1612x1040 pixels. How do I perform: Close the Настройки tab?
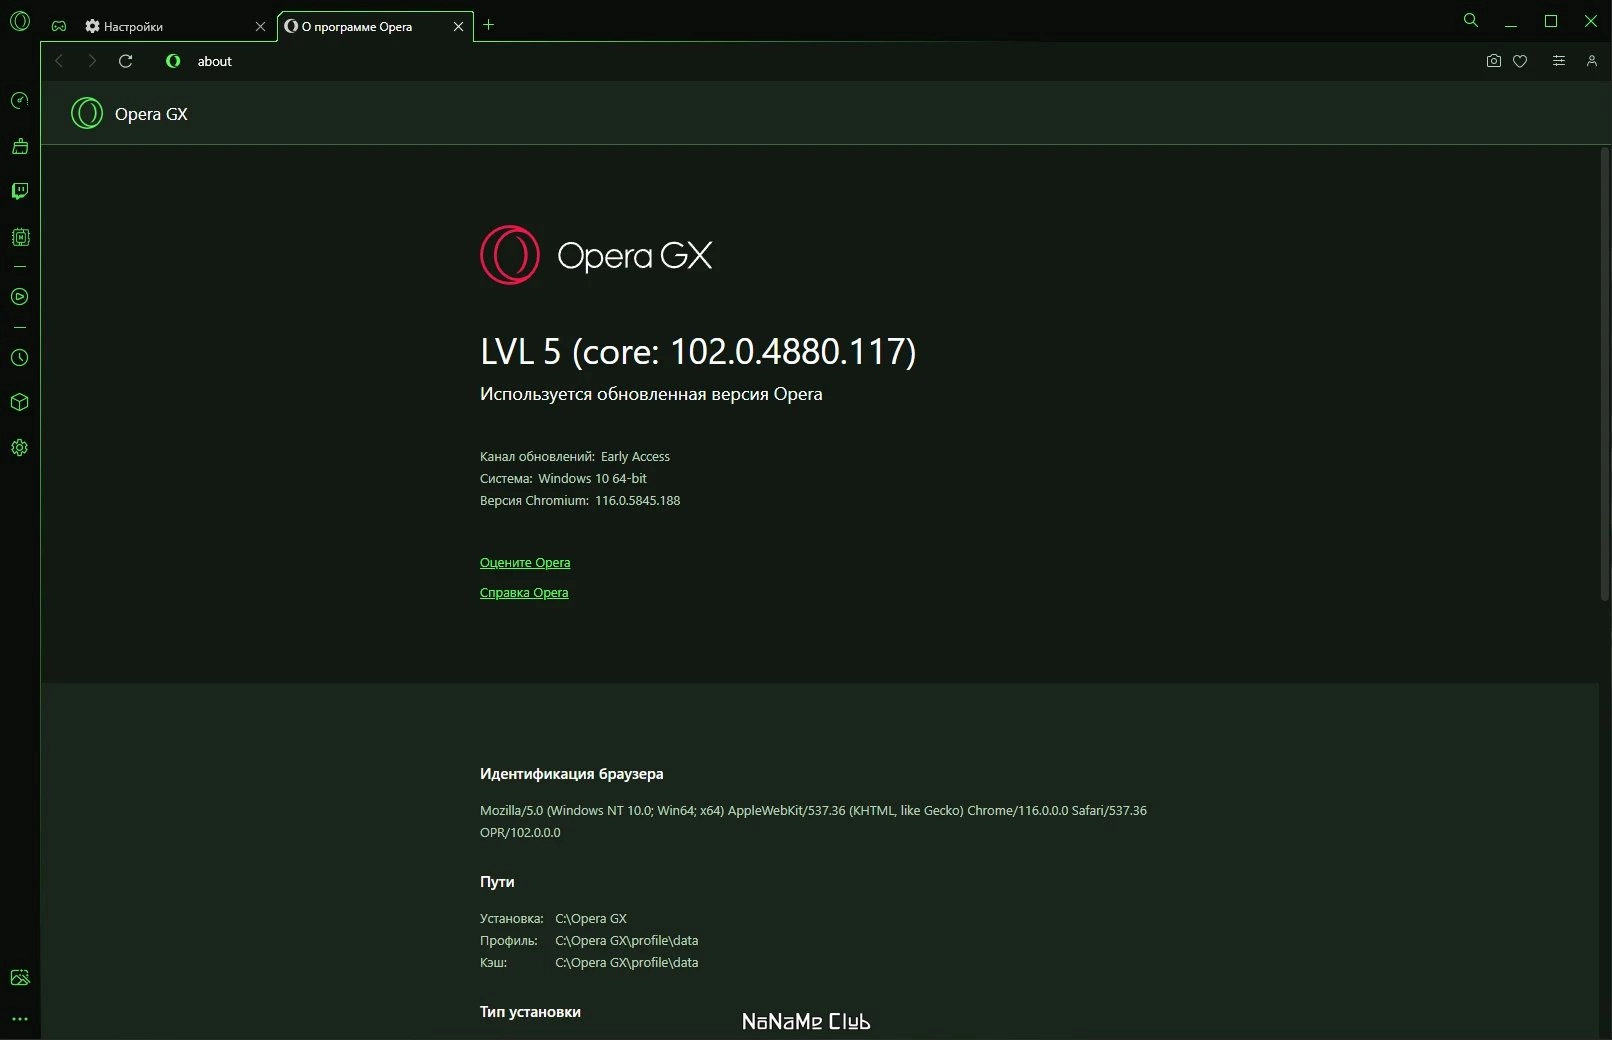click(260, 27)
